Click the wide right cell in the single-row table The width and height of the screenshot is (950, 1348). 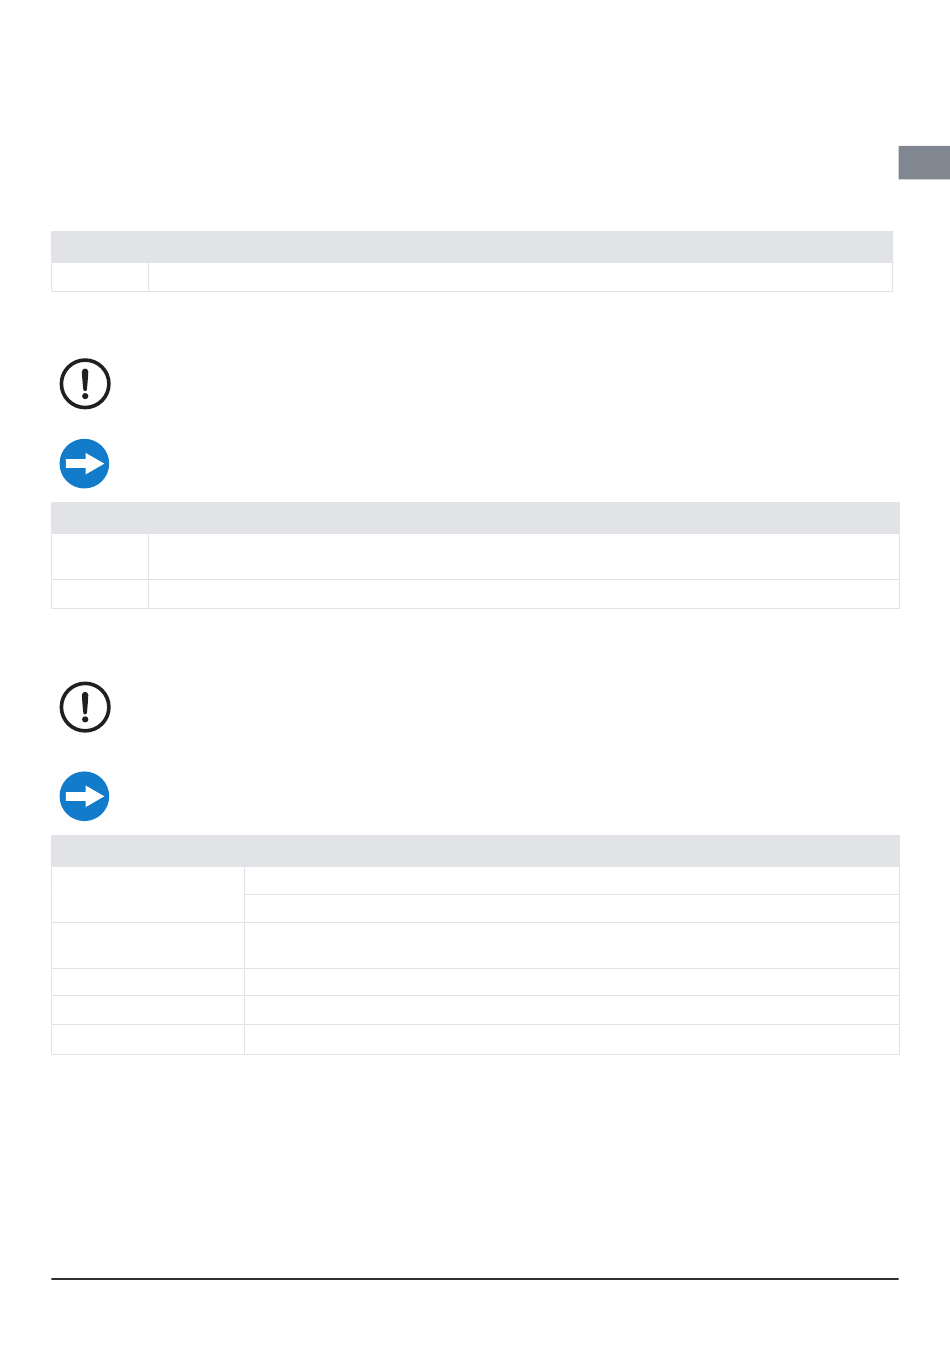[520, 277]
